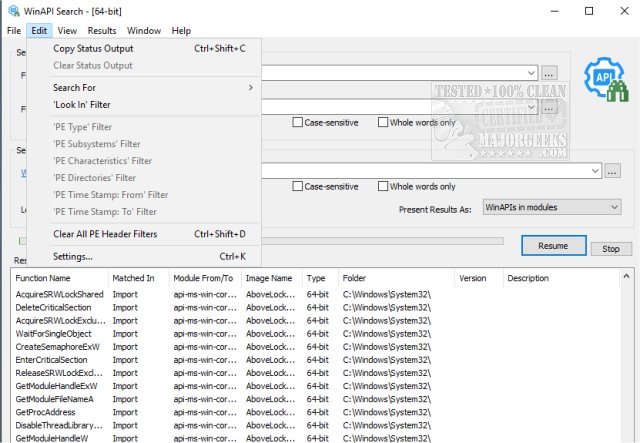The image size is (640, 443).
Task: Click the results list scroll up arrow
Action: (x=627, y=276)
